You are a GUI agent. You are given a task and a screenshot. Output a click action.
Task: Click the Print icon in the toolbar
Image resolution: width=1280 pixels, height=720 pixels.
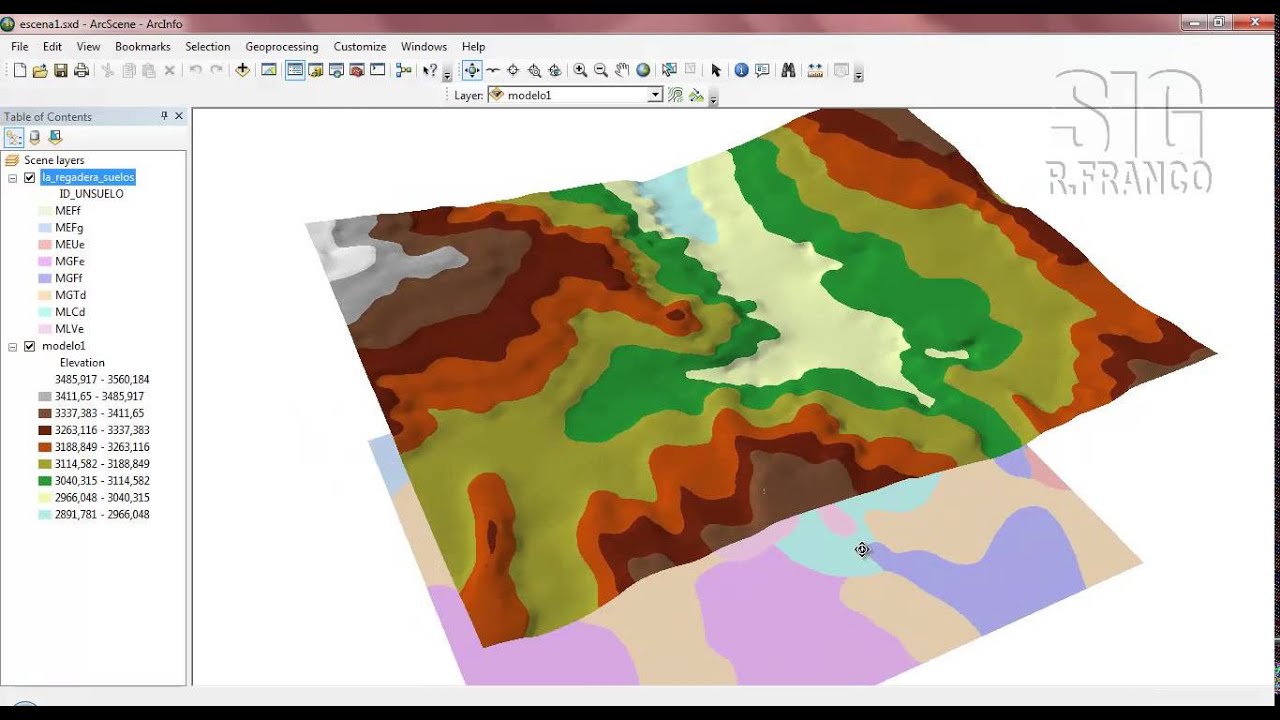coord(82,70)
